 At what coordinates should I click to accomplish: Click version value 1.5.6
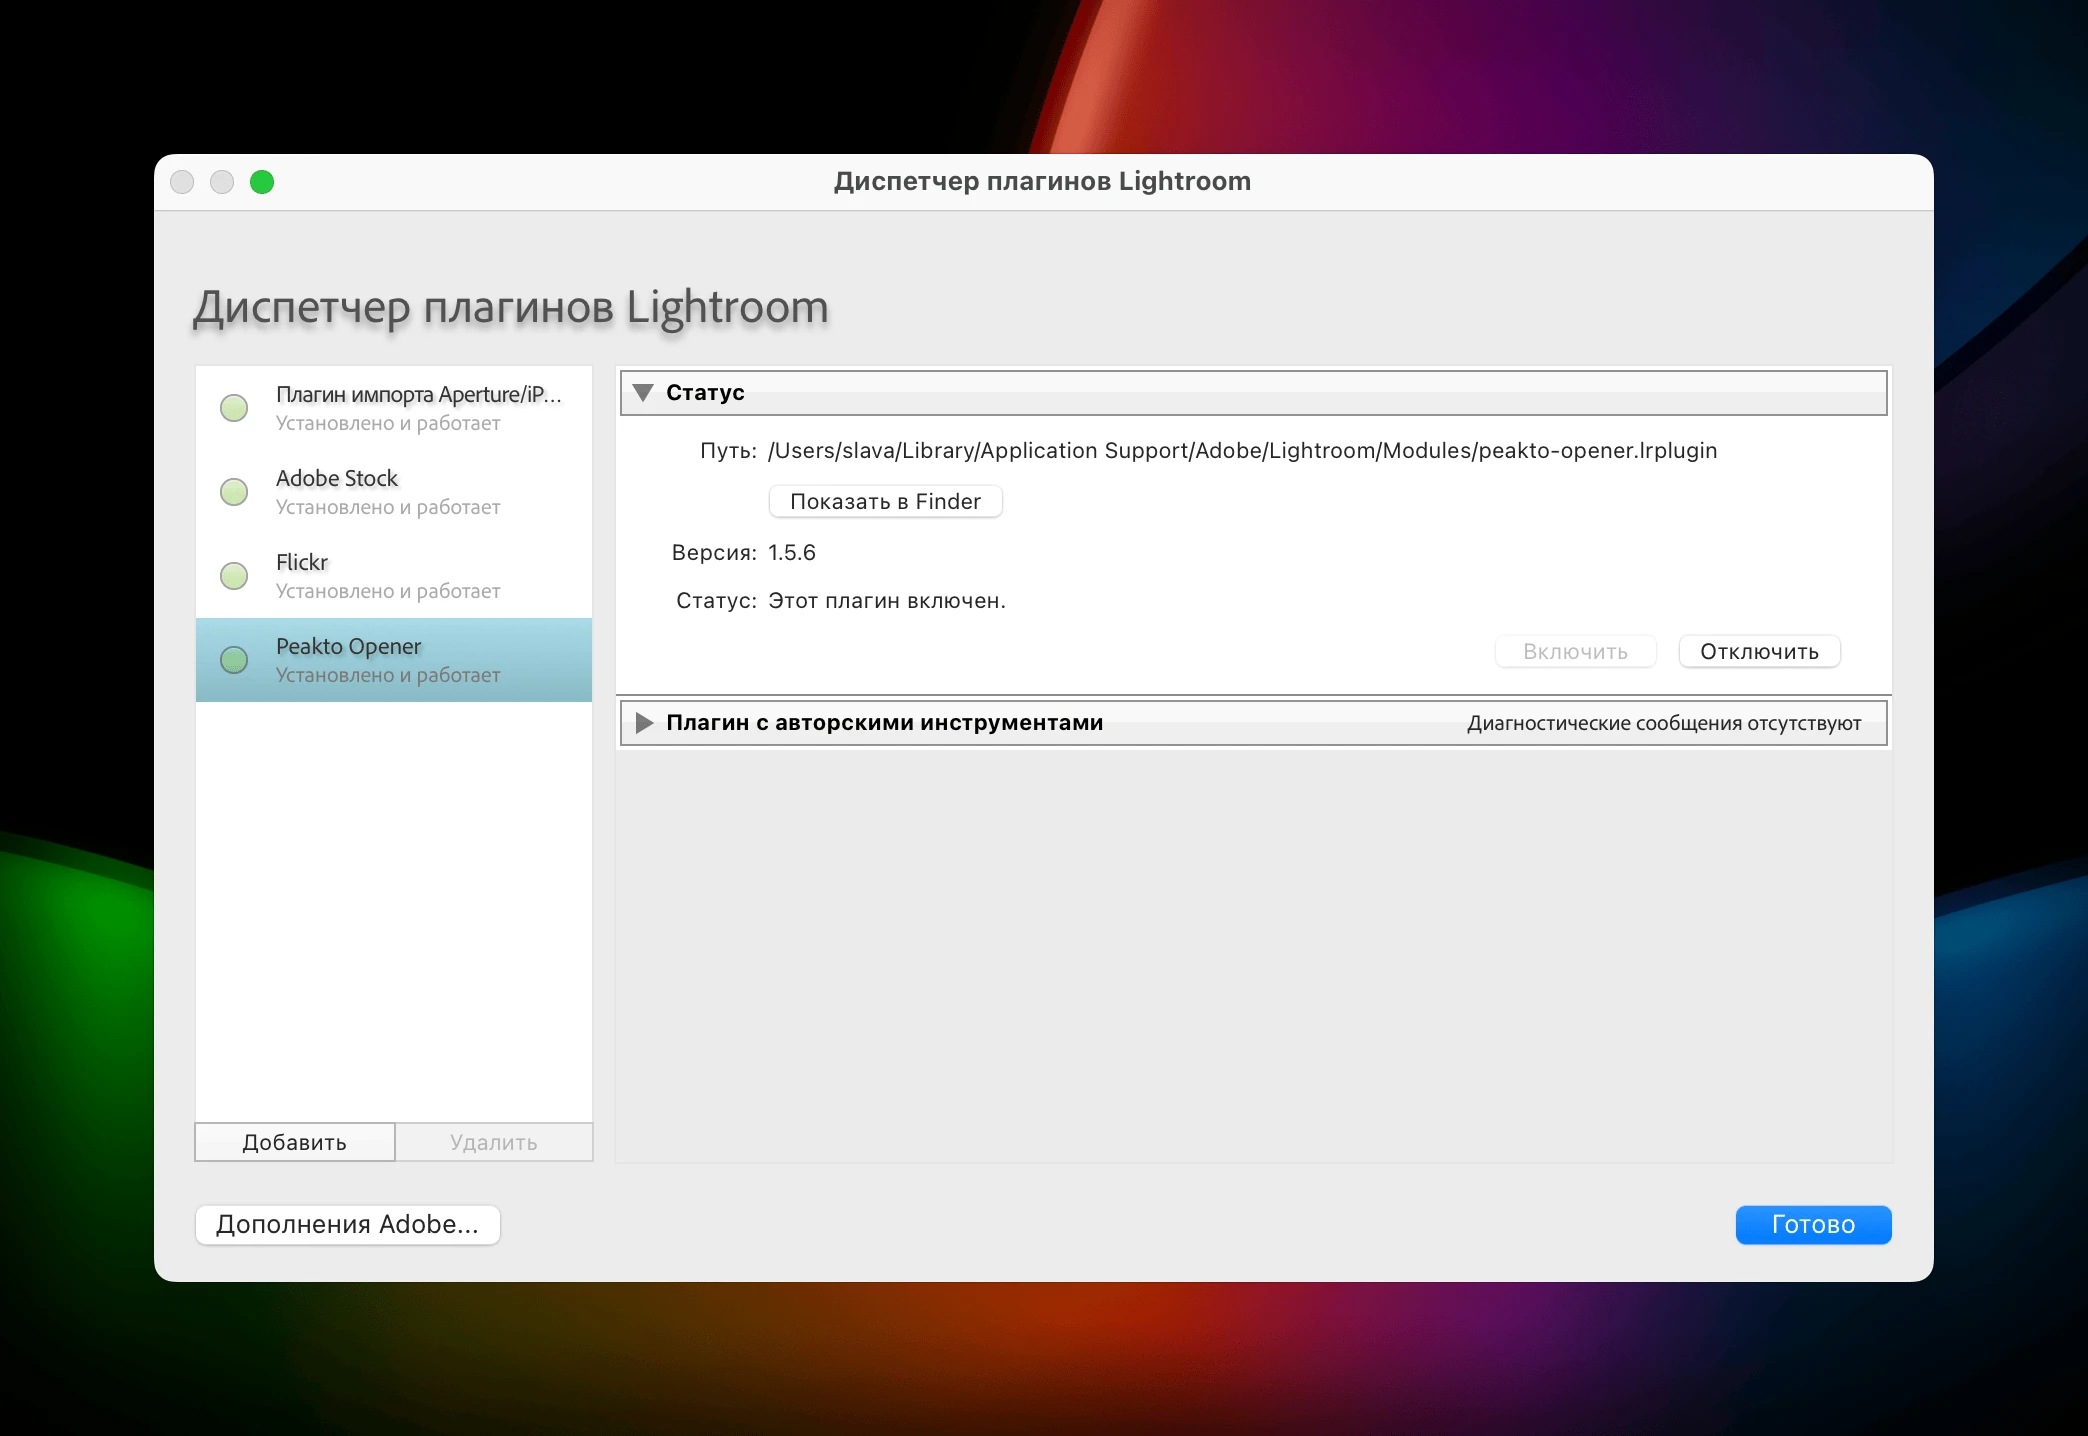[x=792, y=553]
